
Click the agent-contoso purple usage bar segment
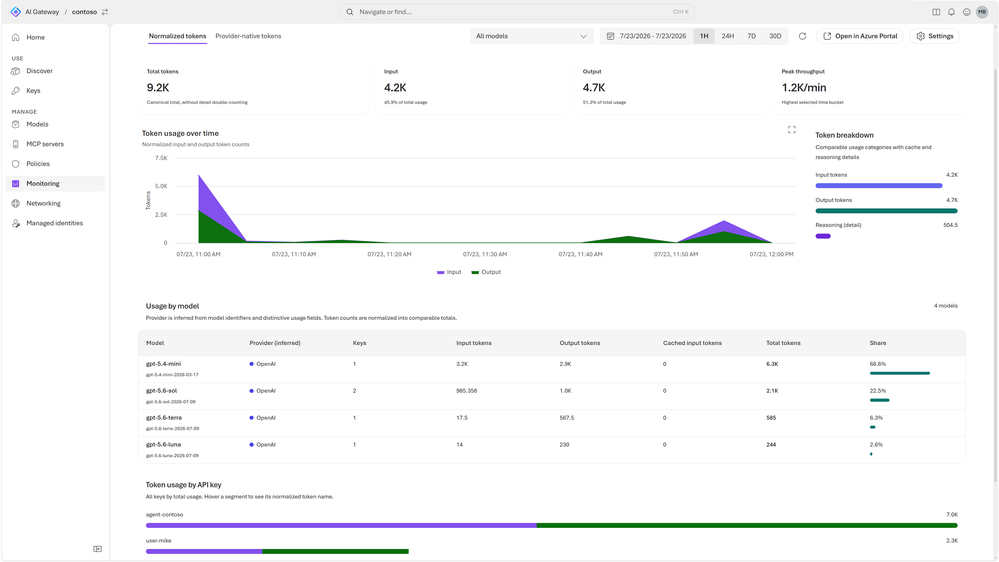tap(341, 526)
